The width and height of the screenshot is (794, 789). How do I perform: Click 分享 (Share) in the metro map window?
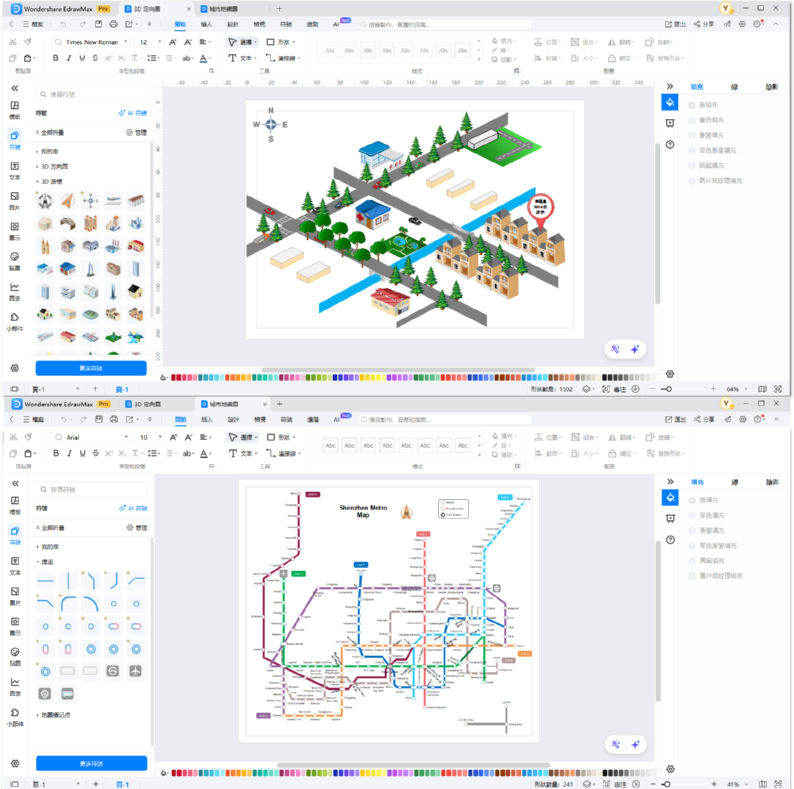[x=704, y=419]
